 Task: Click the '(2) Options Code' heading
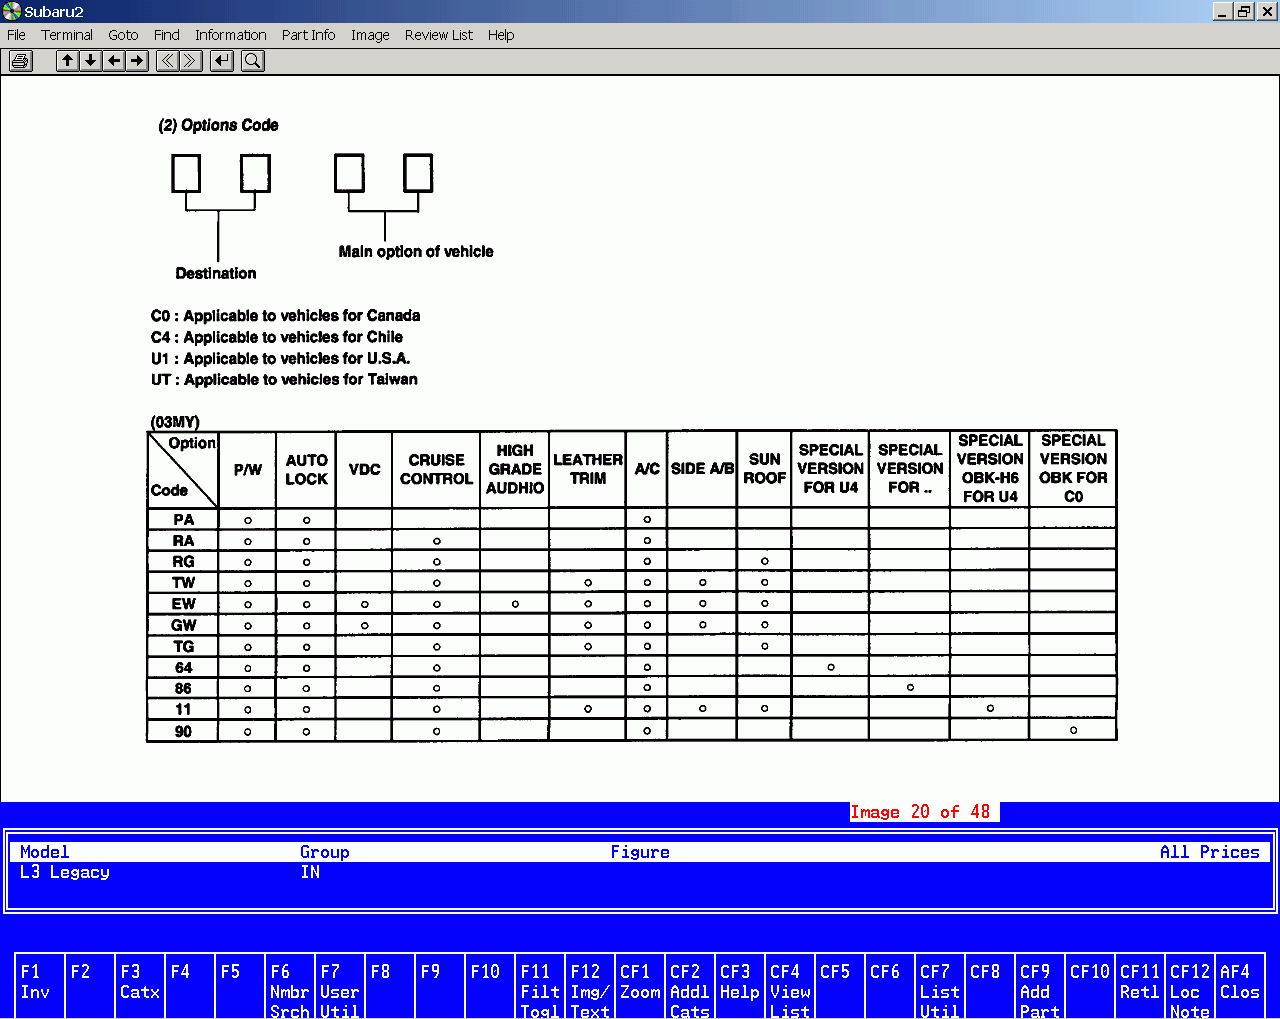click(218, 125)
